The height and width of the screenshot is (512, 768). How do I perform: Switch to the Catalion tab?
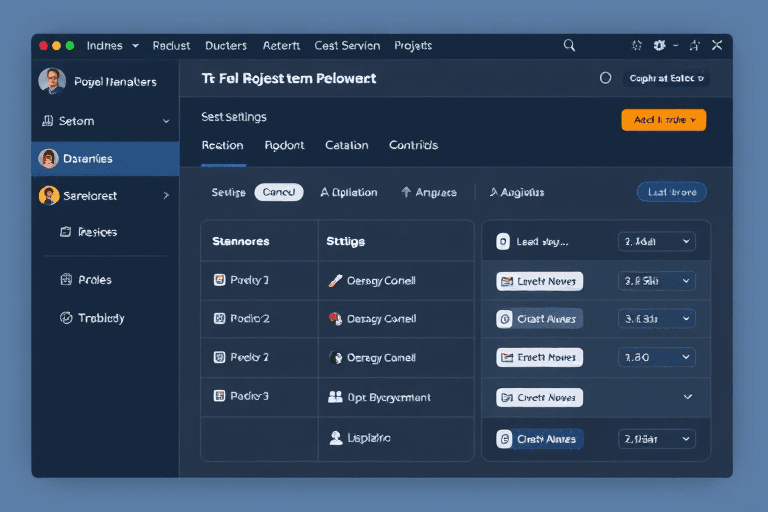[347, 145]
